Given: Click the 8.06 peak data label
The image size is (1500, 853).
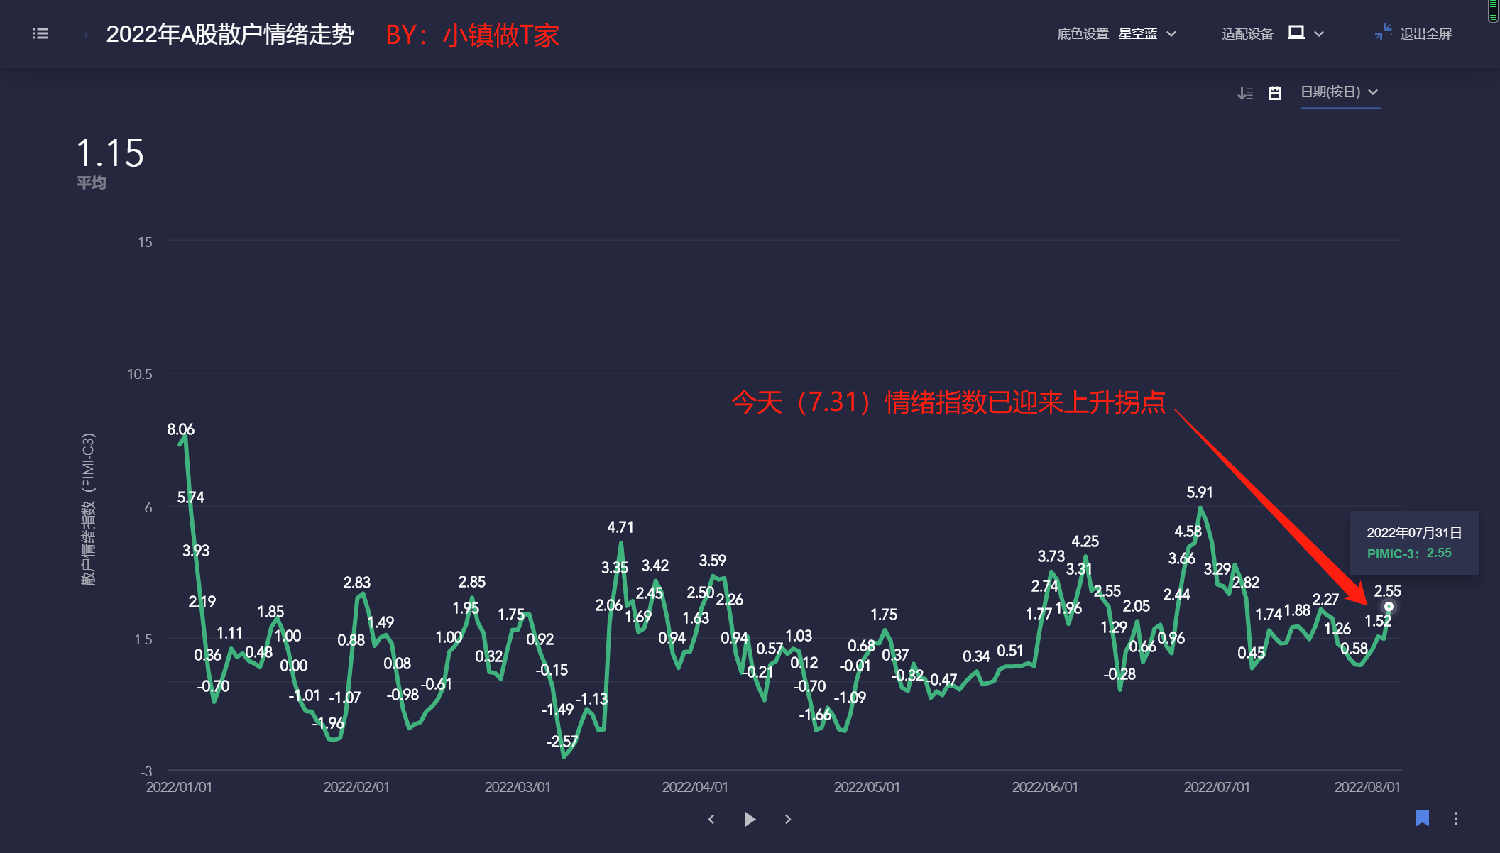Looking at the screenshot, I should (181, 430).
